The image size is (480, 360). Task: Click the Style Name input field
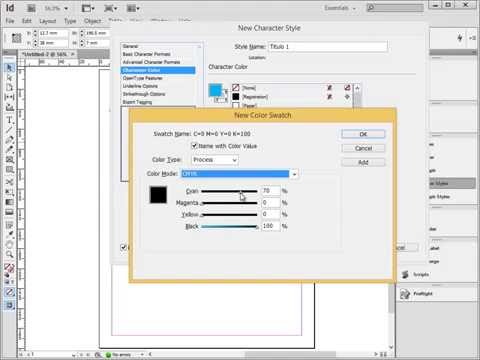point(328,46)
